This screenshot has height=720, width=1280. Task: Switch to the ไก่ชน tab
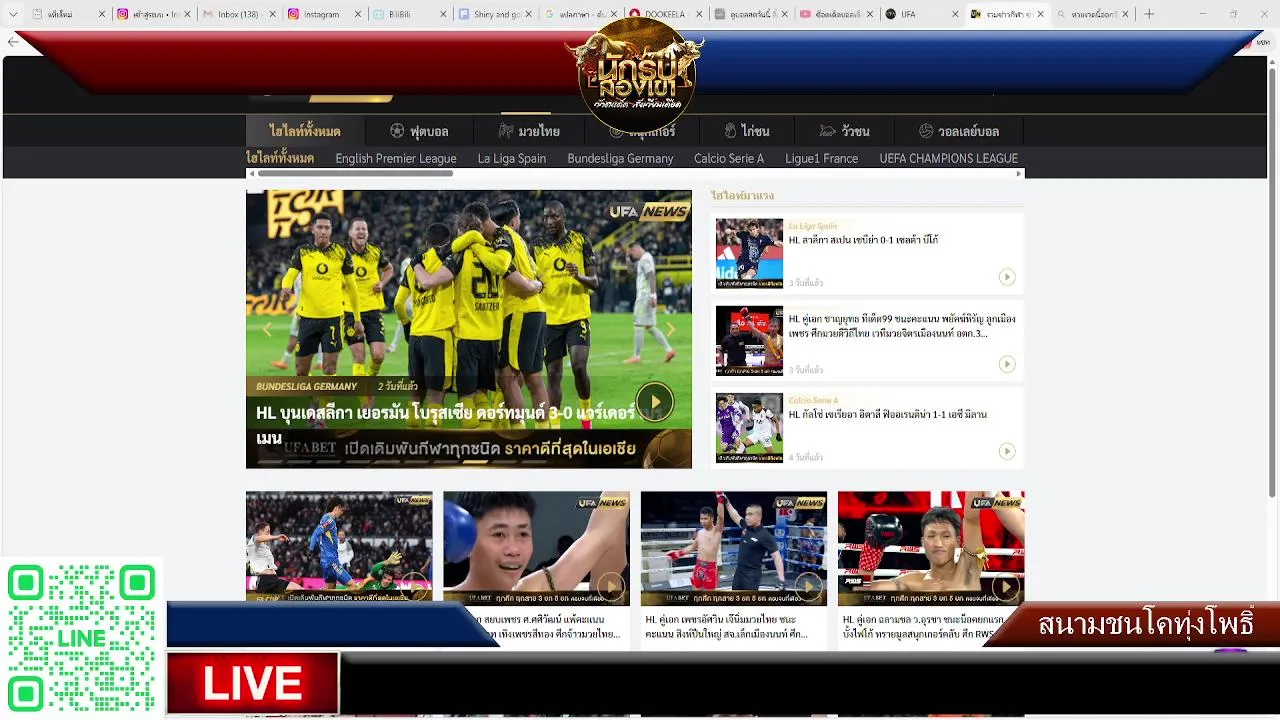[745, 131]
